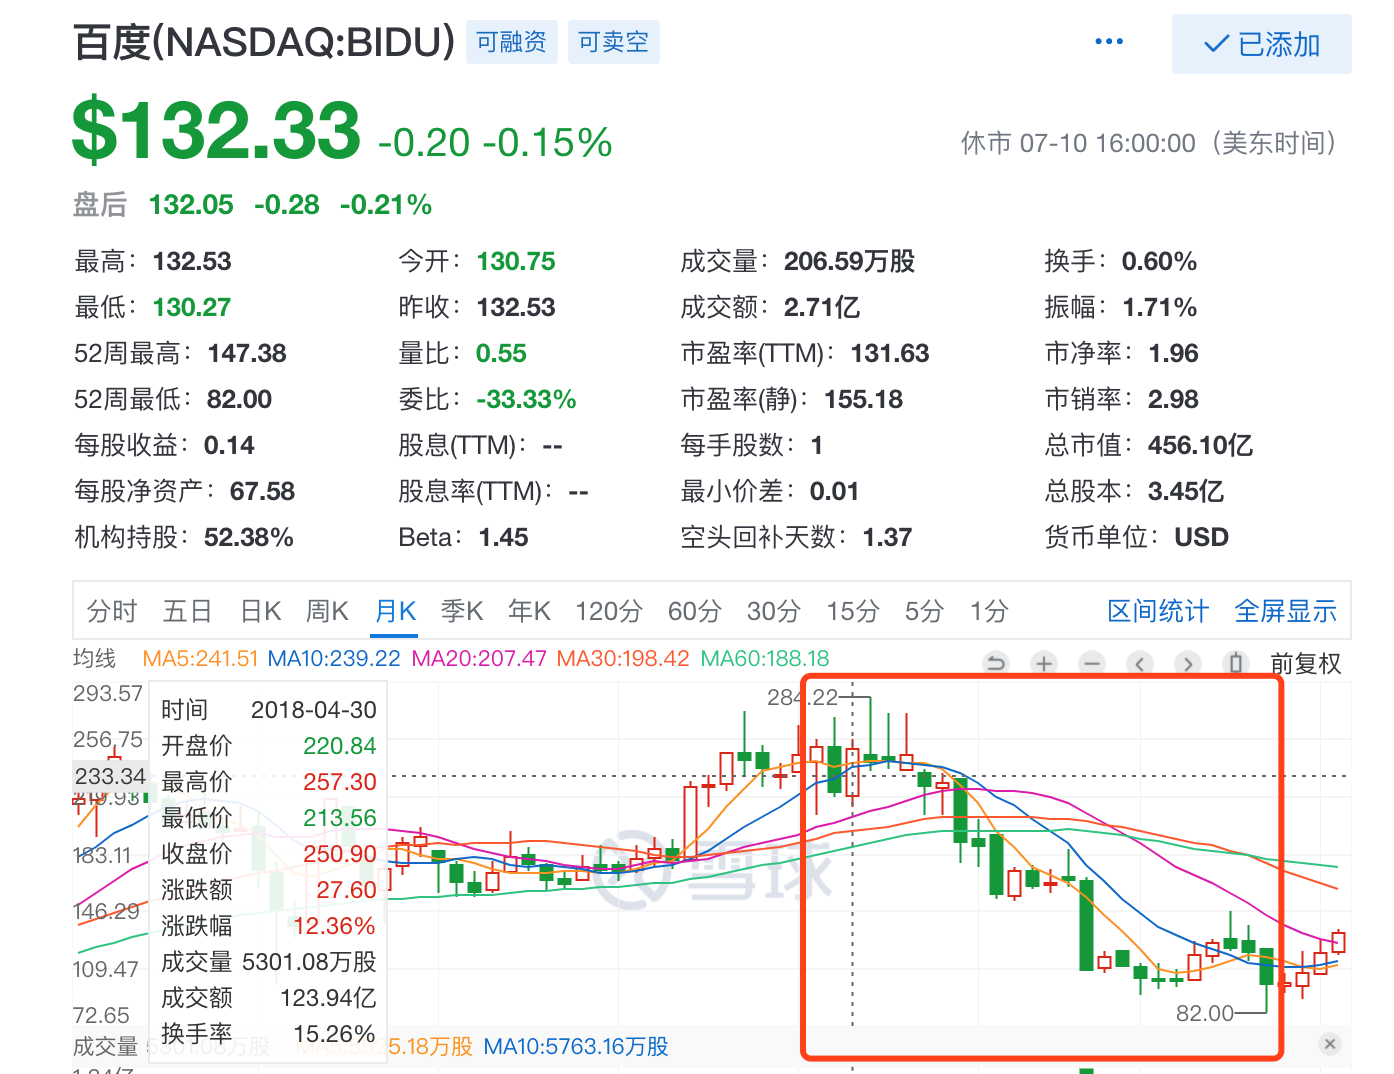Click the 换手 value 0.60%
Screen dimensions: 1394x1074
tap(1159, 261)
